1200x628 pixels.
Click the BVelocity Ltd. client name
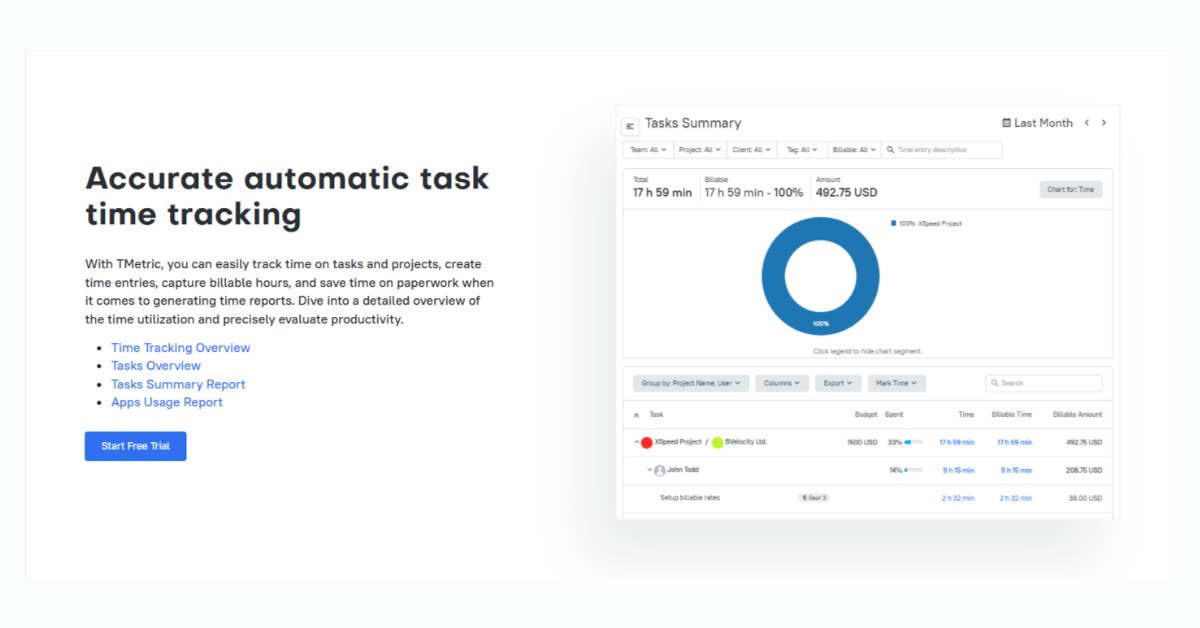click(747, 442)
